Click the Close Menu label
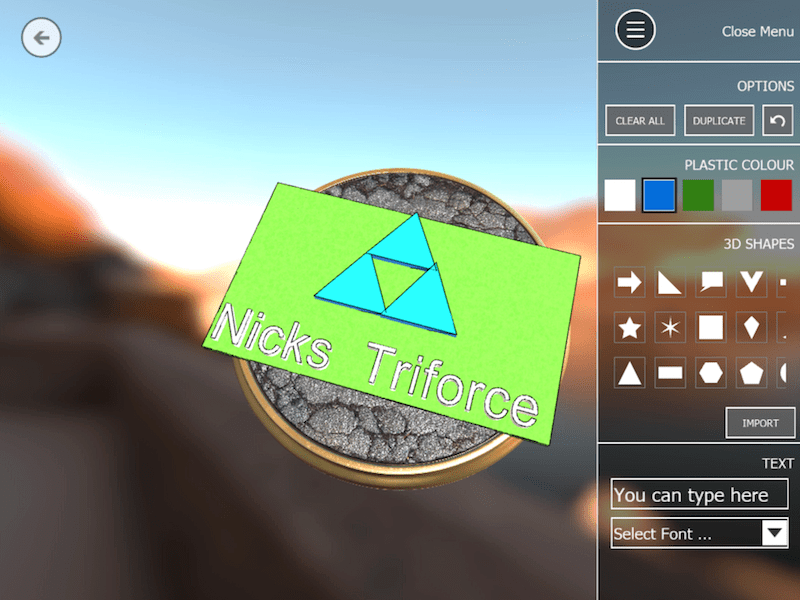This screenshot has width=800, height=600. pos(758,32)
